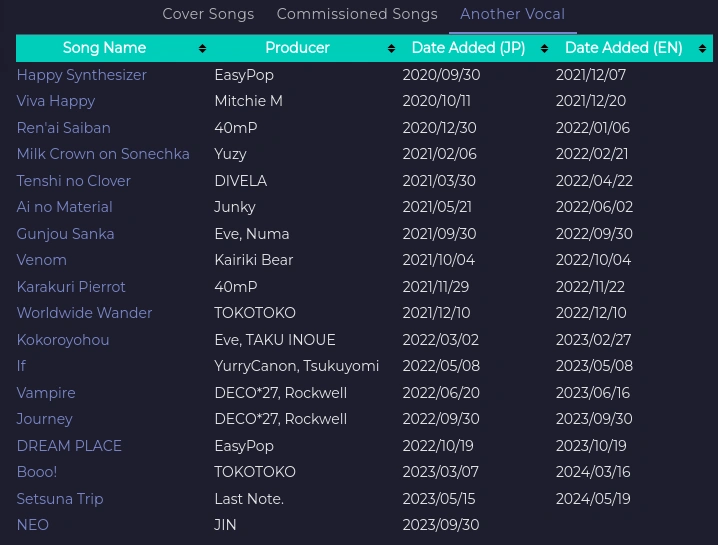Sort the table by Producer header
Viewport: 718px width, 545px height.
coord(297,48)
